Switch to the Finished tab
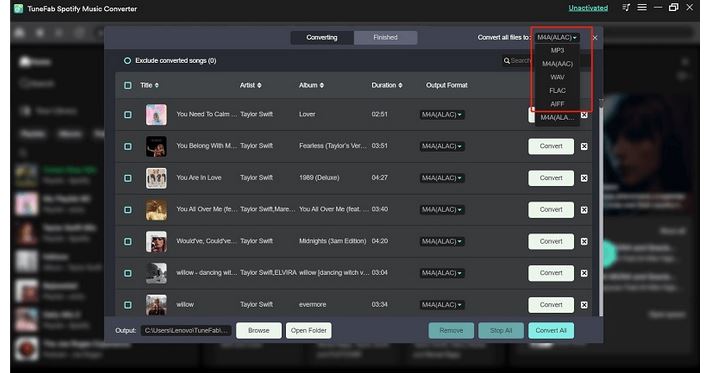This screenshot has height=373, width=704. point(385,38)
